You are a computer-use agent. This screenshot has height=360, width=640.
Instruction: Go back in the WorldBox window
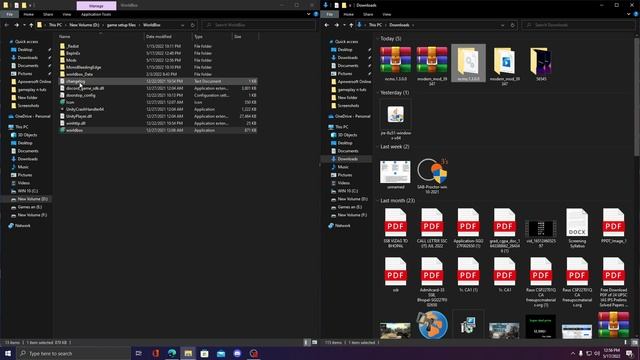click(7, 25)
